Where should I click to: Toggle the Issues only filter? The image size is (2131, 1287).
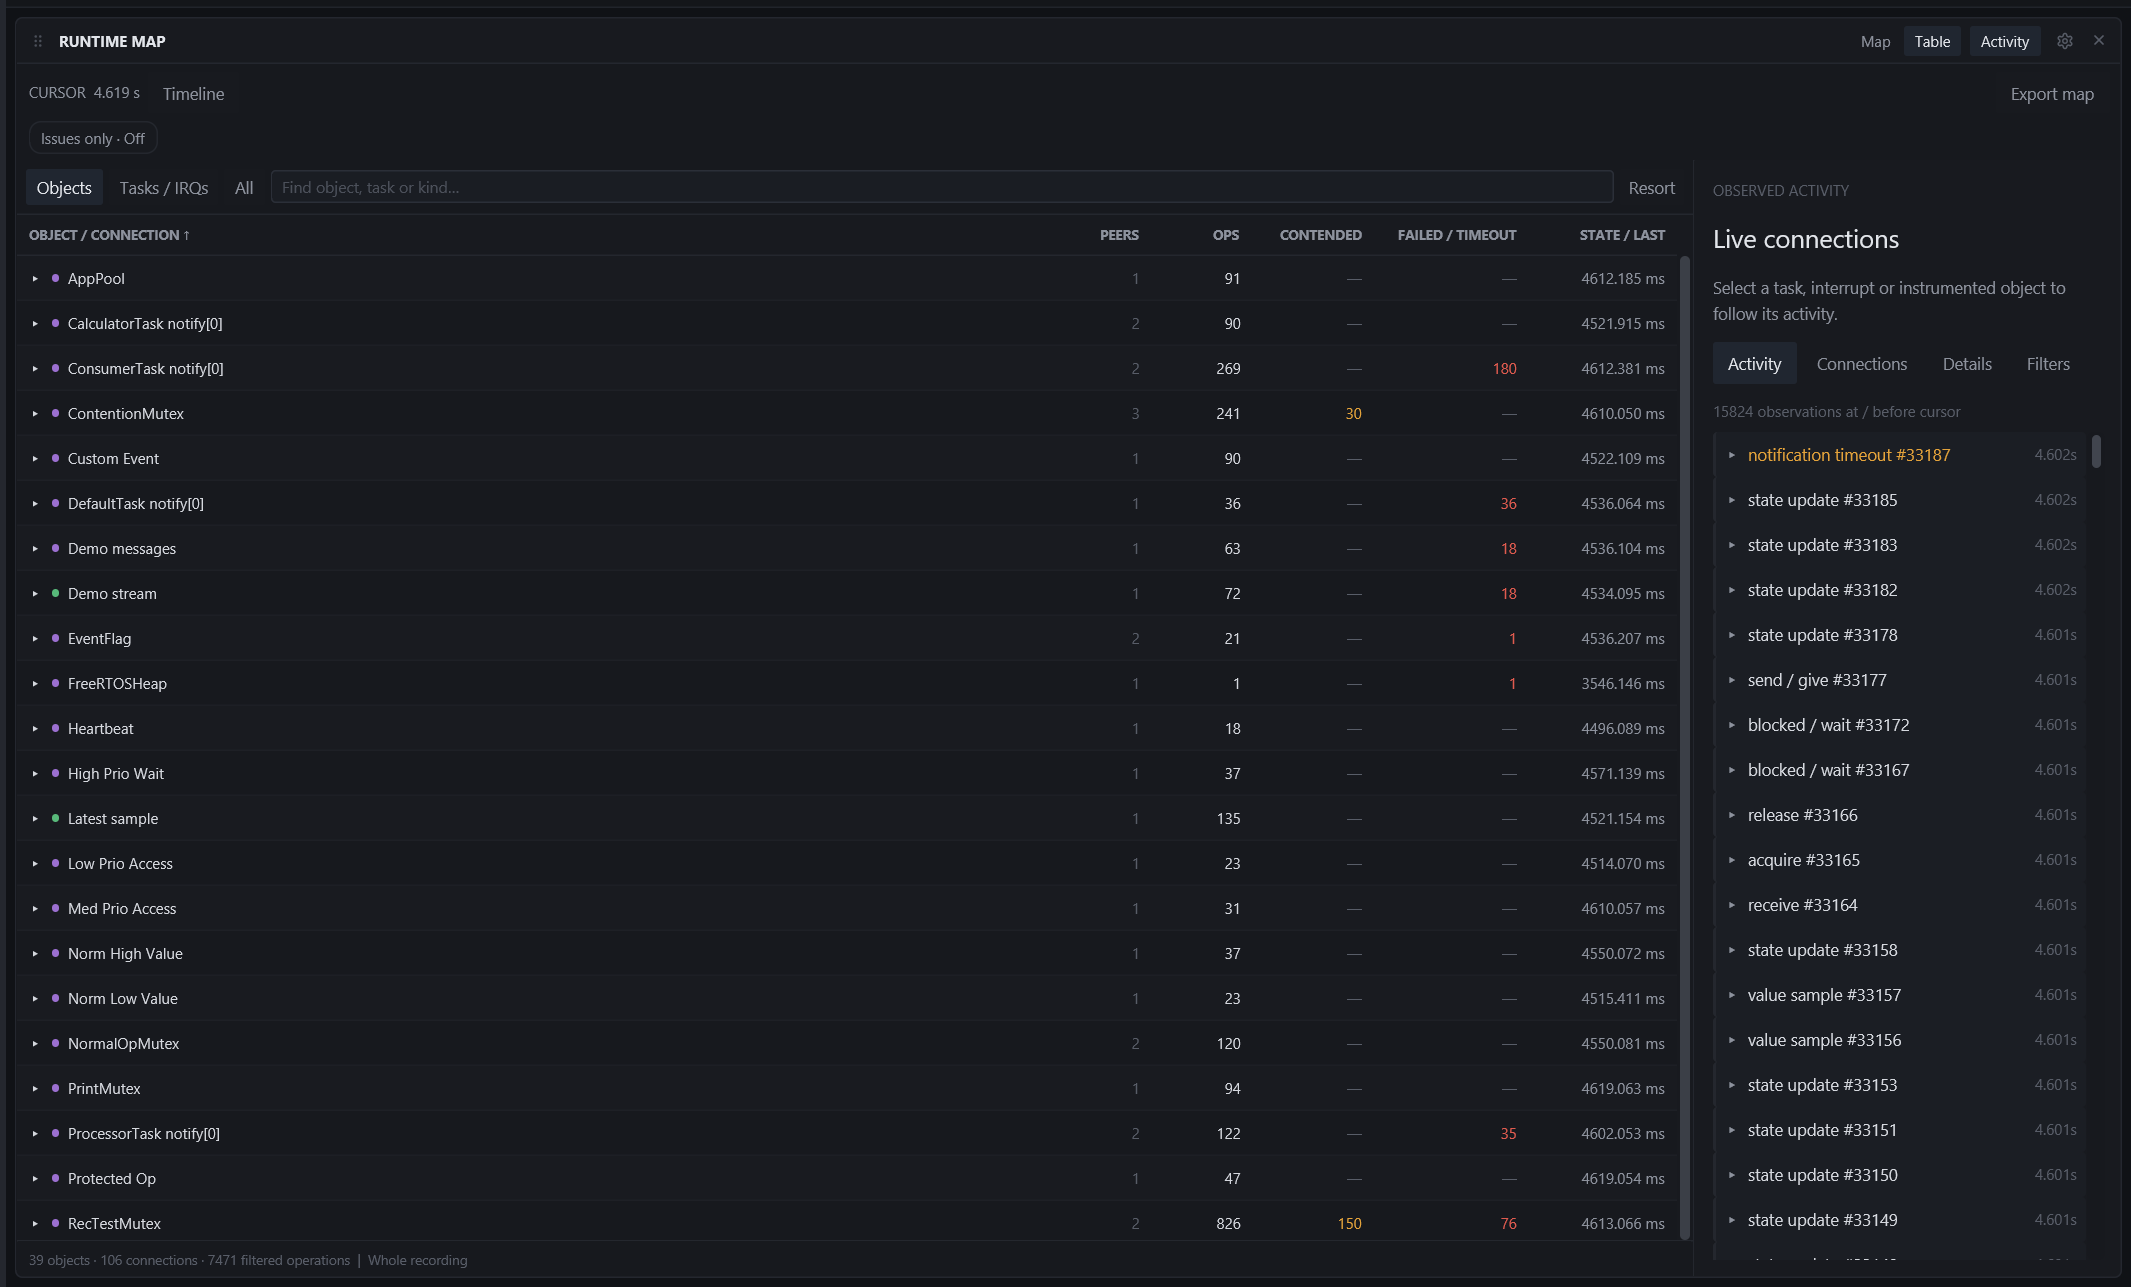(93, 138)
